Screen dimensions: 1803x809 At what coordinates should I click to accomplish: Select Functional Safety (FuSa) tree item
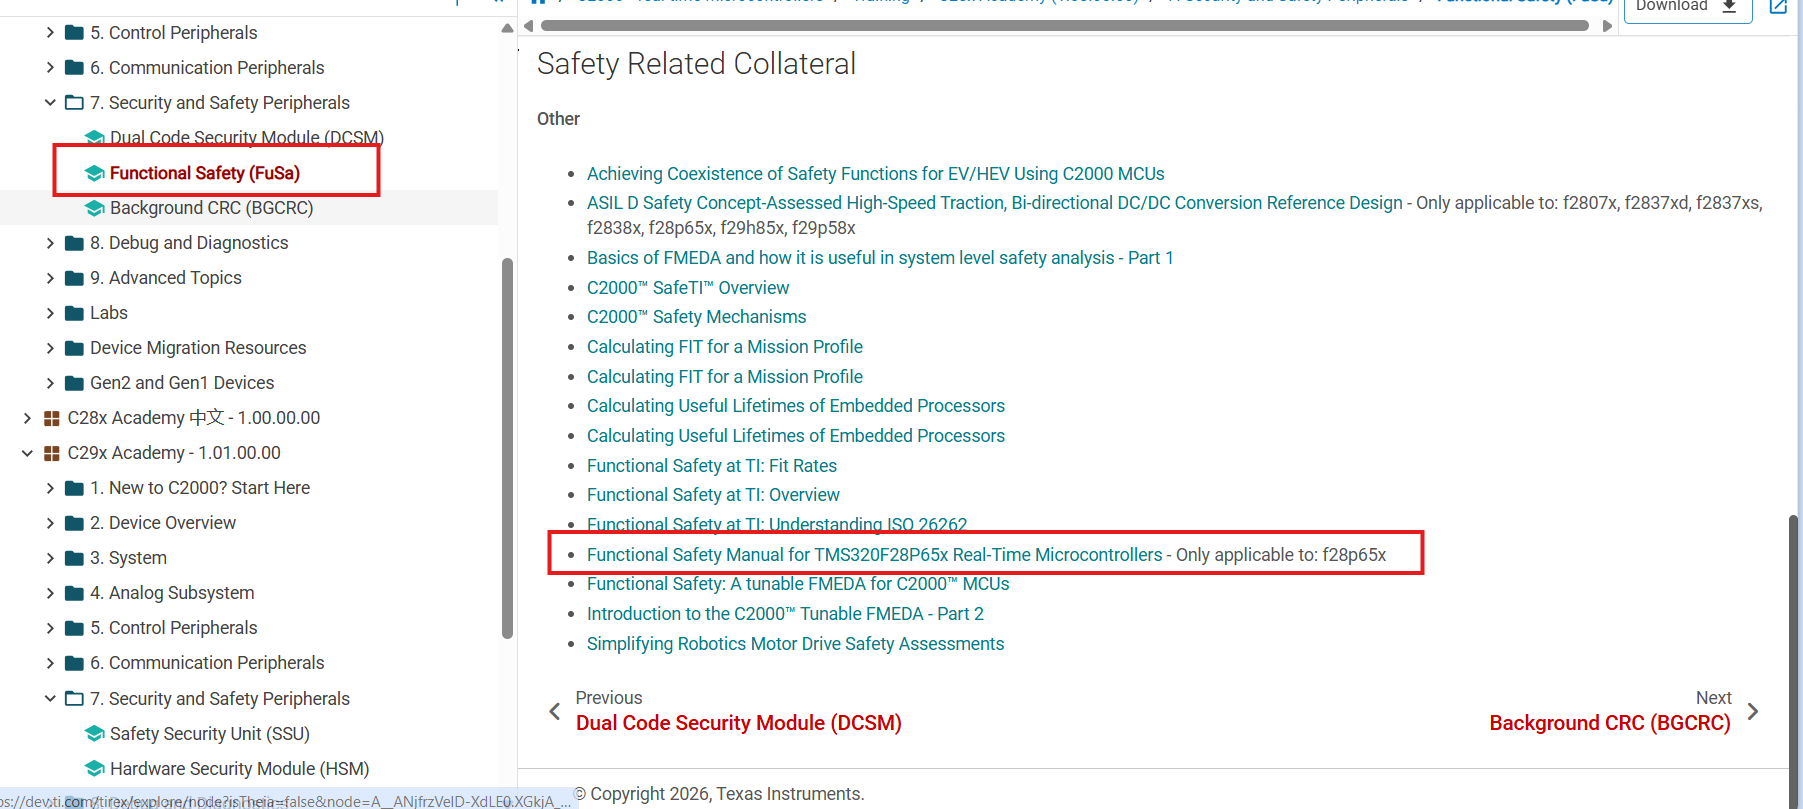[x=205, y=173]
